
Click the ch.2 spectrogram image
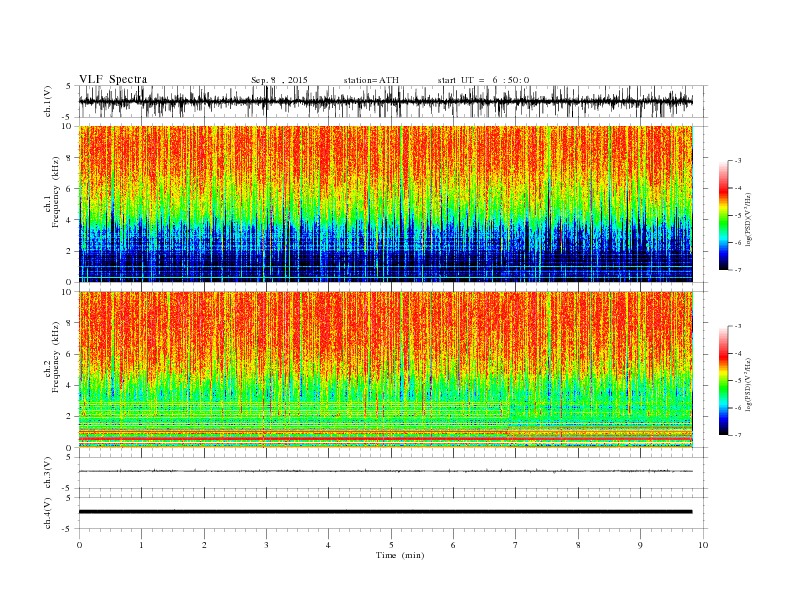click(x=385, y=370)
